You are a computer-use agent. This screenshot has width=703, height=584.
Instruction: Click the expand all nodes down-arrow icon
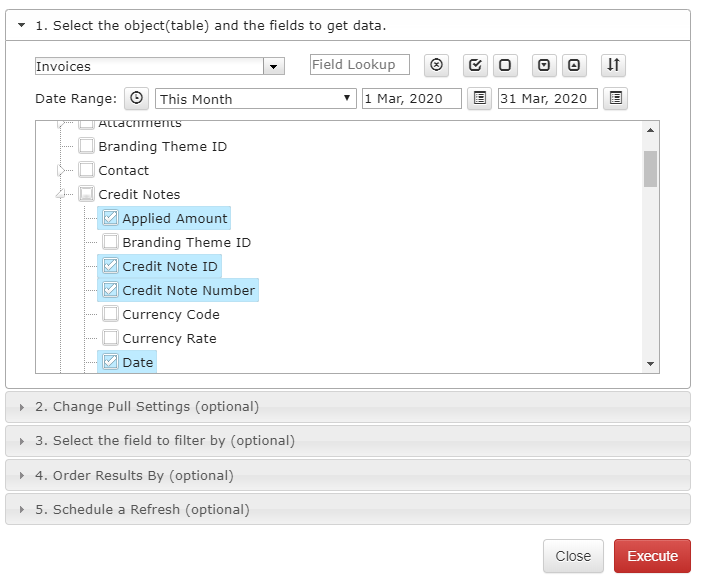544,65
